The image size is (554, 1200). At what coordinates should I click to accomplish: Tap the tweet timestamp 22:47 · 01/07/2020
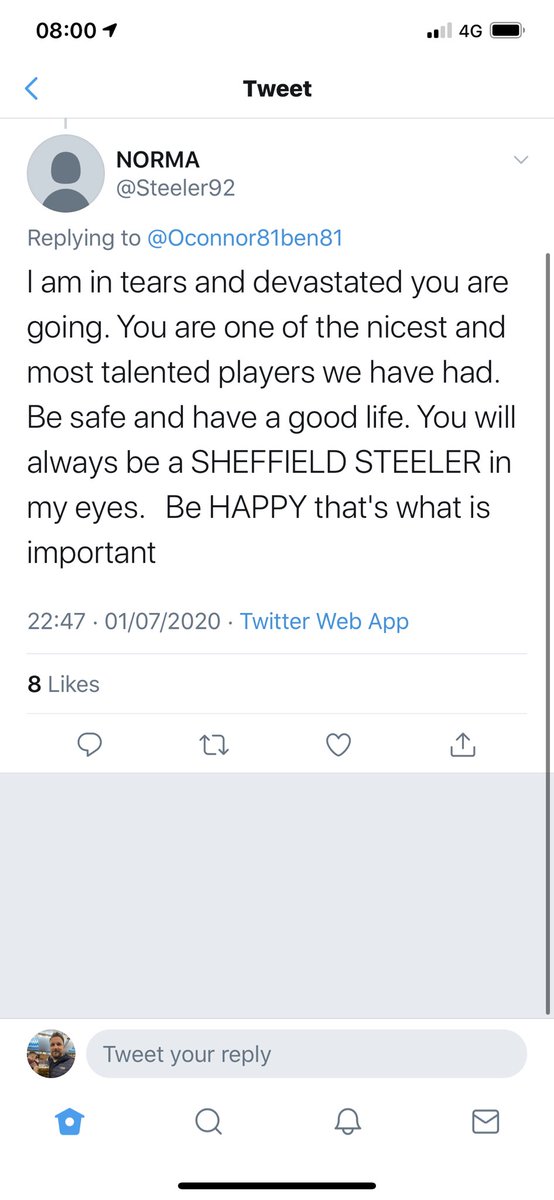[123, 621]
